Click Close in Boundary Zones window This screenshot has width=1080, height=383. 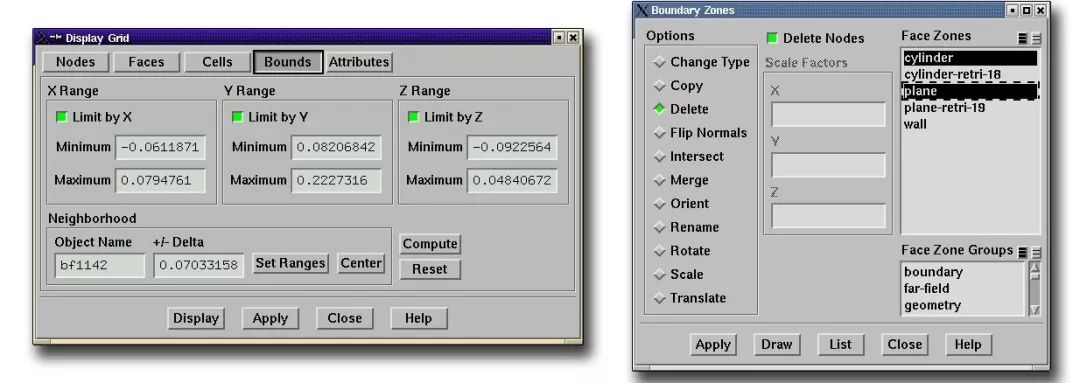coord(904,344)
